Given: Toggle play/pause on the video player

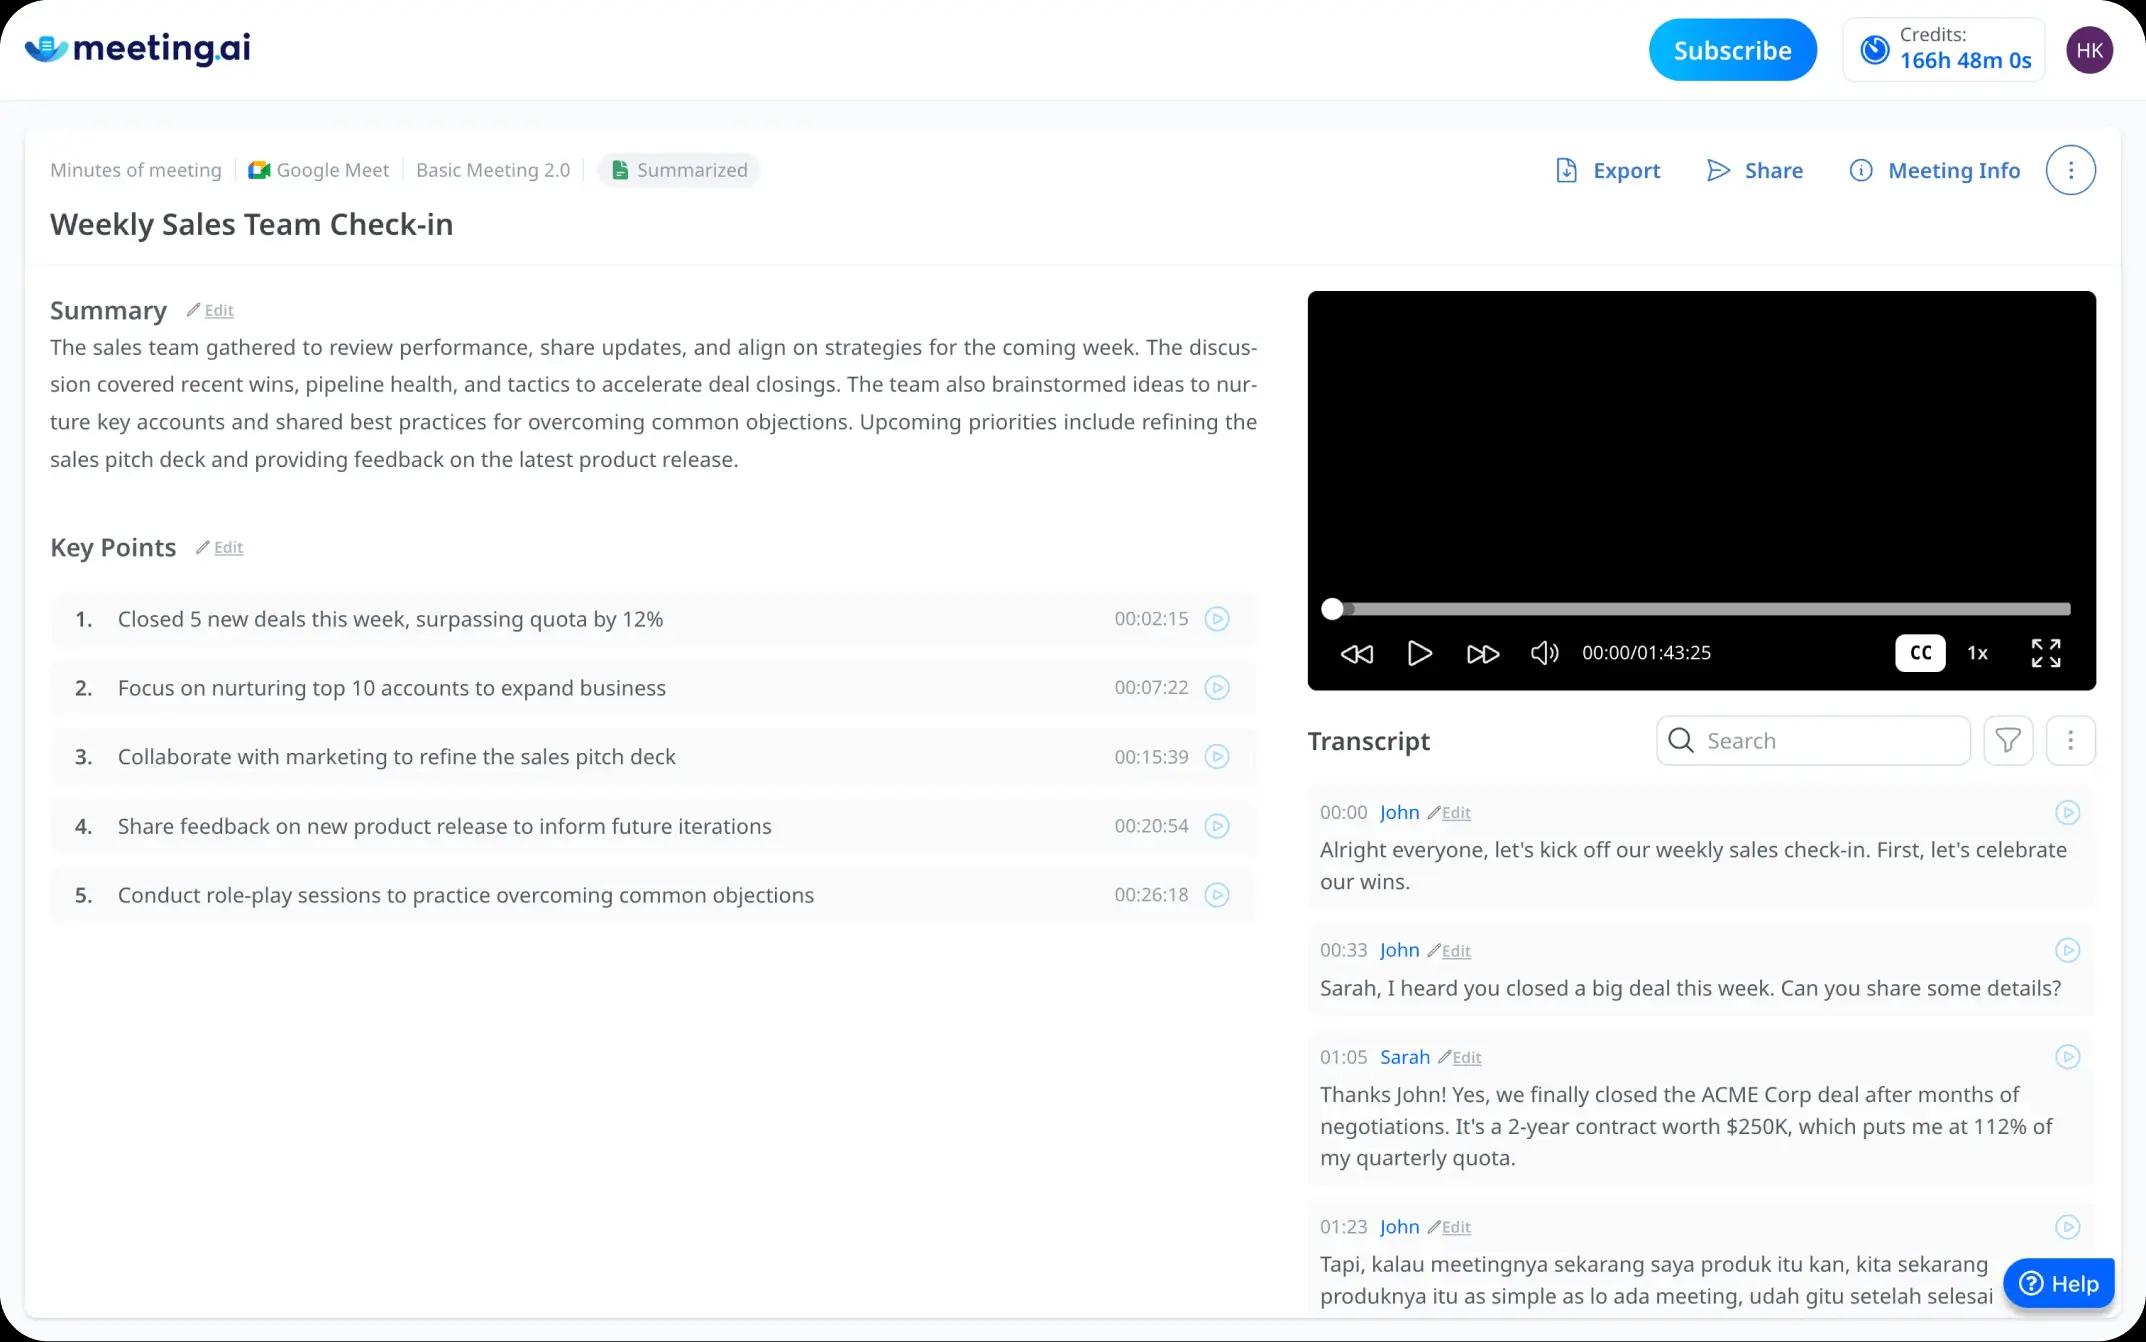Looking at the screenshot, I should (x=1419, y=652).
